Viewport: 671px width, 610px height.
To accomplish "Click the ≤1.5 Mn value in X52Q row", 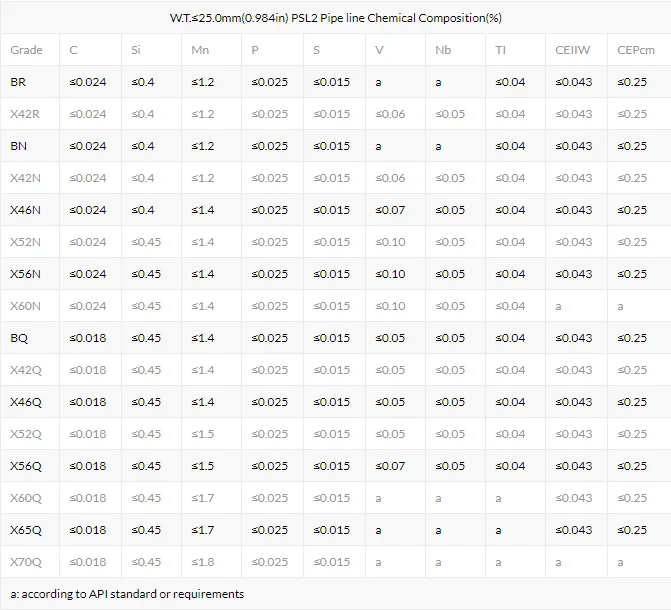I will pyautogui.click(x=203, y=434).
